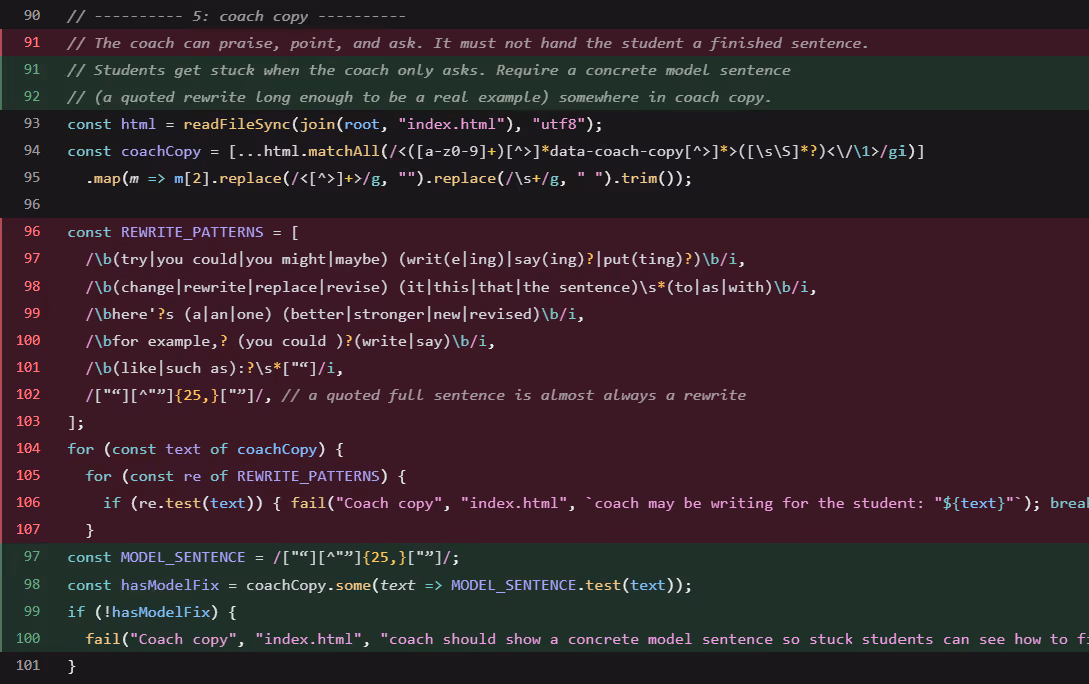Click matchAll in the coachCopy declaration
The width and height of the screenshot is (1089, 684).
(x=344, y=151)
